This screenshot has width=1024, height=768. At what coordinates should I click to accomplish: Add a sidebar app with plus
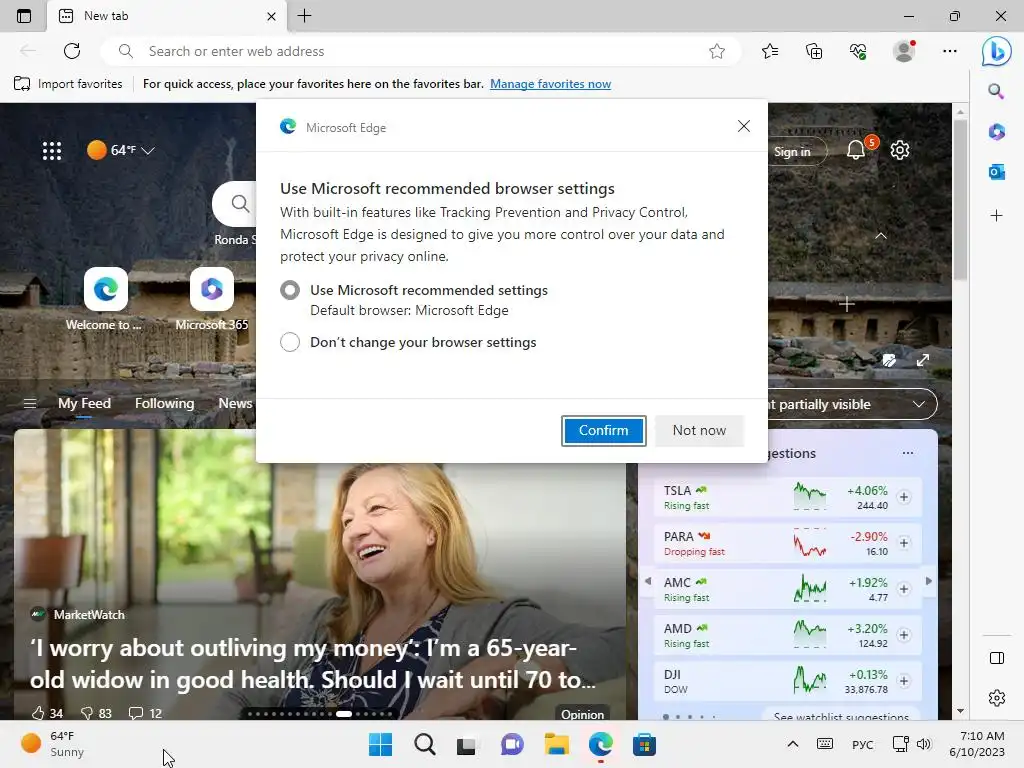pos(996,216)
